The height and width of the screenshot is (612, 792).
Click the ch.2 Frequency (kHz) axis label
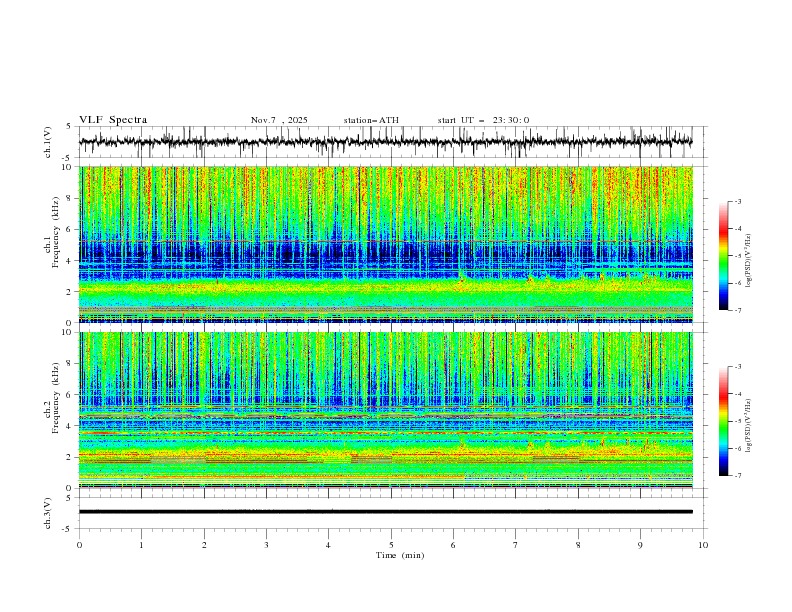click(x=52, y=410)
